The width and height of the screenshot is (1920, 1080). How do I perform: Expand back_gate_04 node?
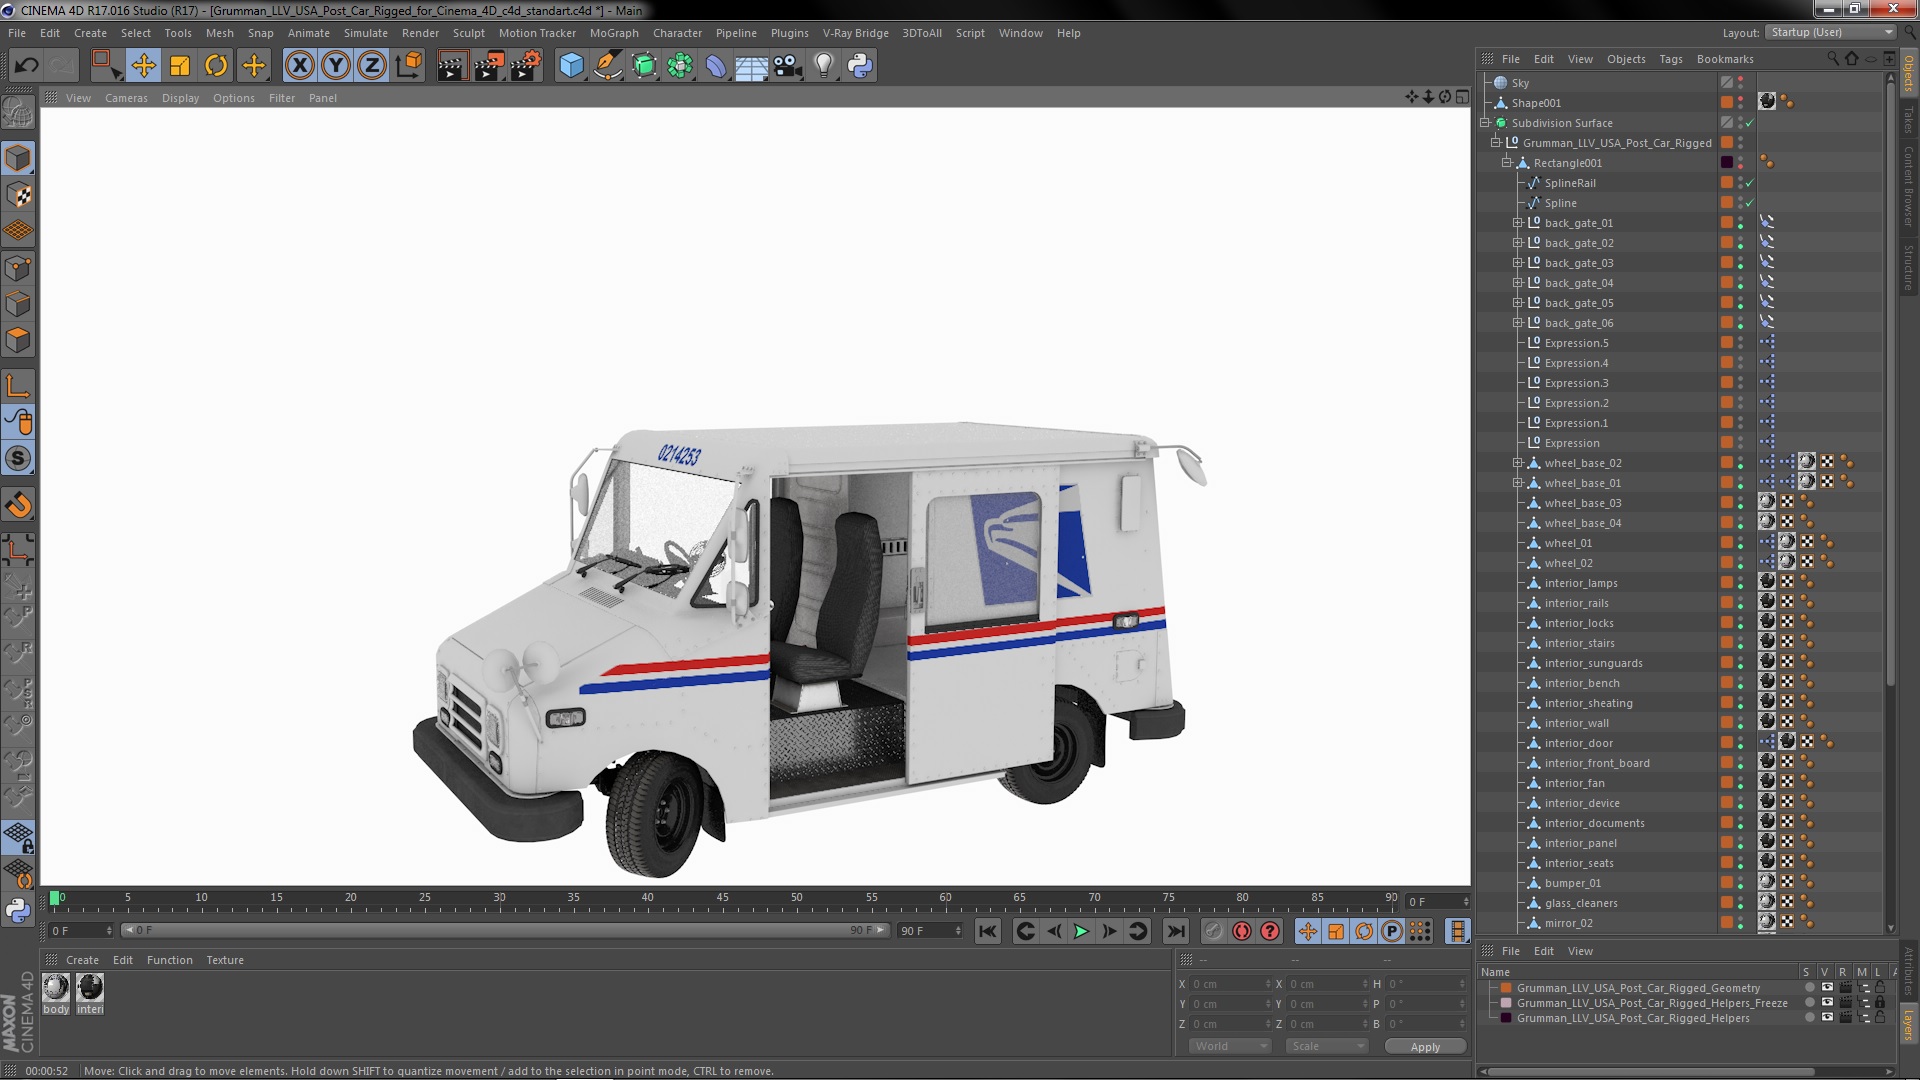click(1518, 283)
